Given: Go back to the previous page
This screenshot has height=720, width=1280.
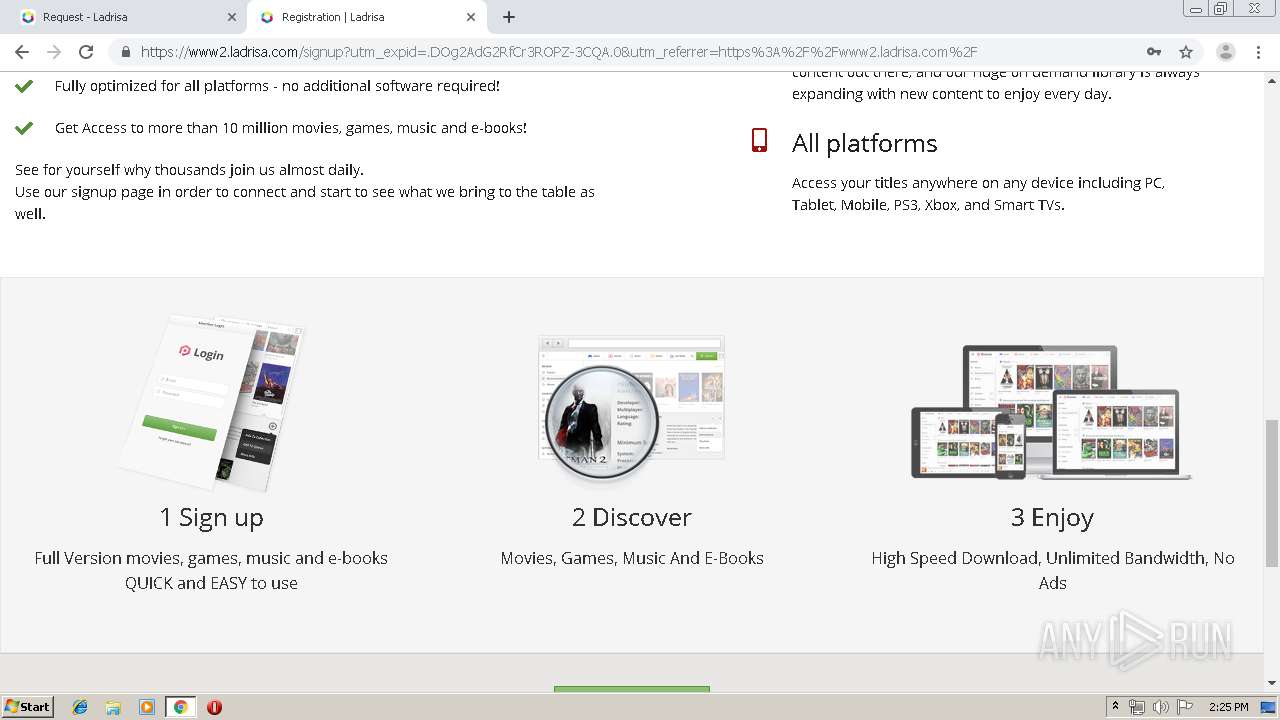Looking at the screenshot, I should coord(22,52).
